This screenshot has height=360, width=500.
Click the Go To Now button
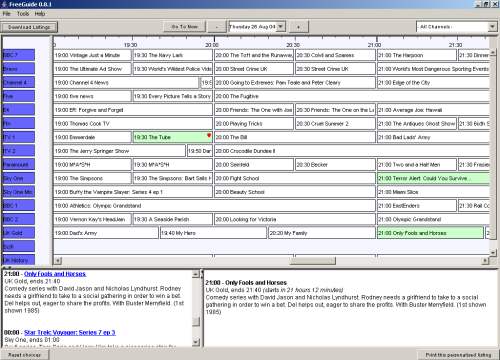coord(184,27)
